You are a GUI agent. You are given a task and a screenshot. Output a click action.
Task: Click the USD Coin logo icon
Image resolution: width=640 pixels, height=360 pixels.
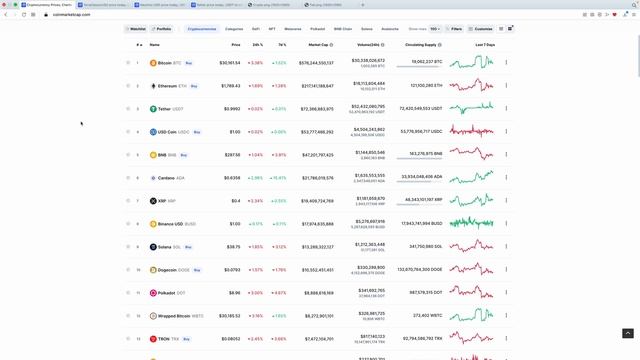click(153, 132)
